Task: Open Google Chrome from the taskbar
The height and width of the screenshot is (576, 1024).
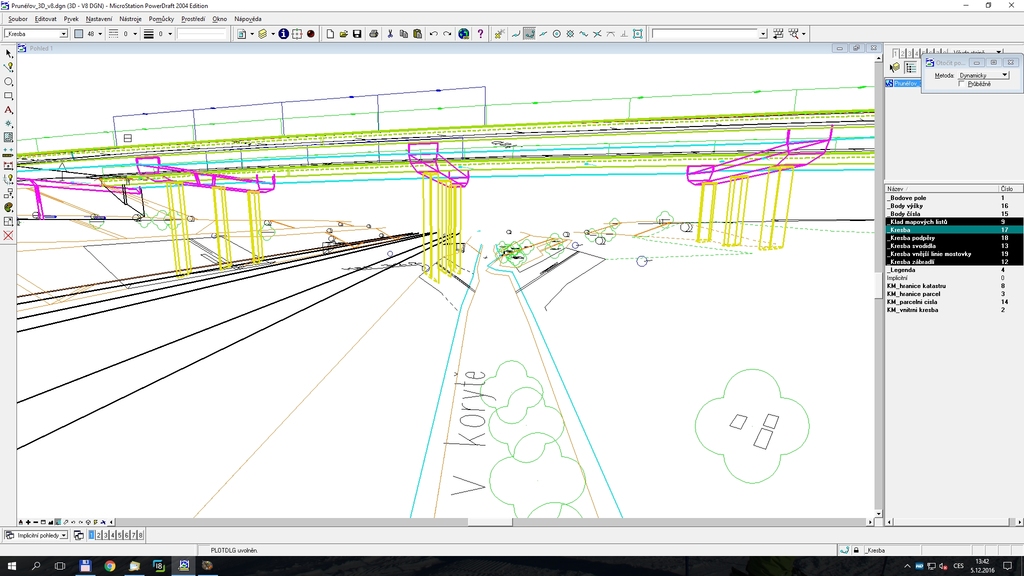Action: 109,566
